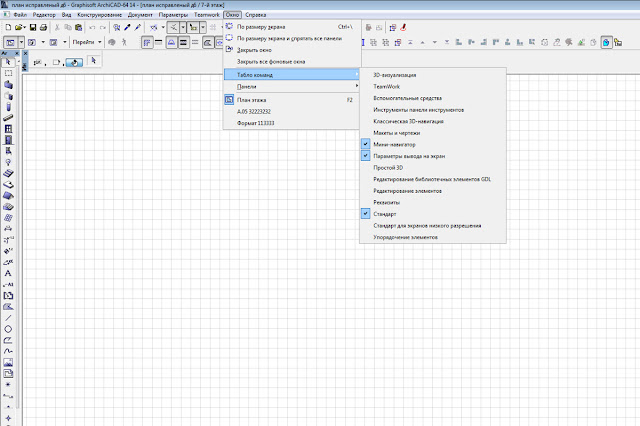Viewport: 640px width, 426px height.
Task: Open dropdown arrow beside the cursor snap button
Action: [x=203, y=27]
